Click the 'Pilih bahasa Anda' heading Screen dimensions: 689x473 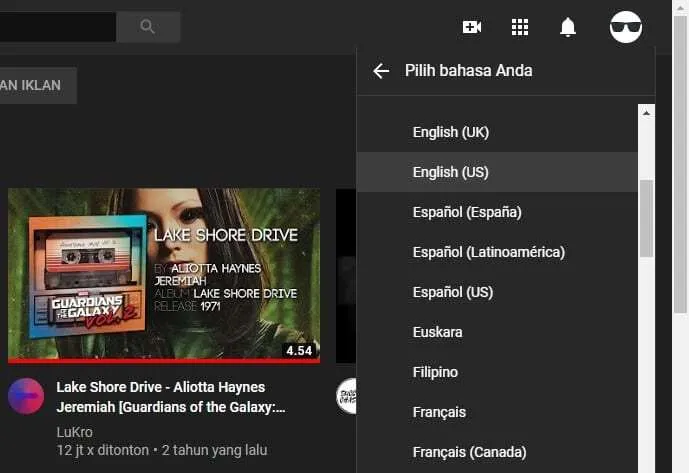pyautogui.click(x=468, y=71)
